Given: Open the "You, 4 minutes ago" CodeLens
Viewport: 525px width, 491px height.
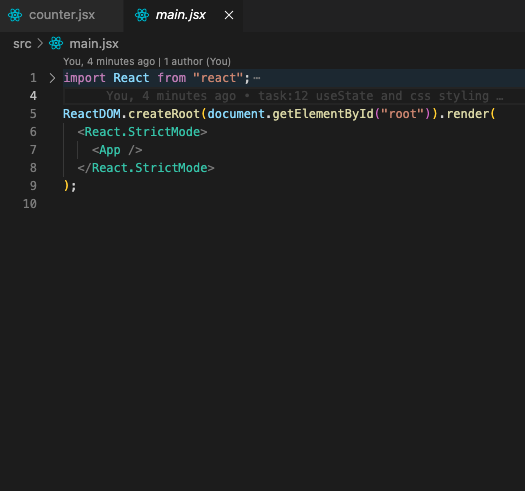Looking at the screenshot, I should pyautogui.click(x=109, y=62).
